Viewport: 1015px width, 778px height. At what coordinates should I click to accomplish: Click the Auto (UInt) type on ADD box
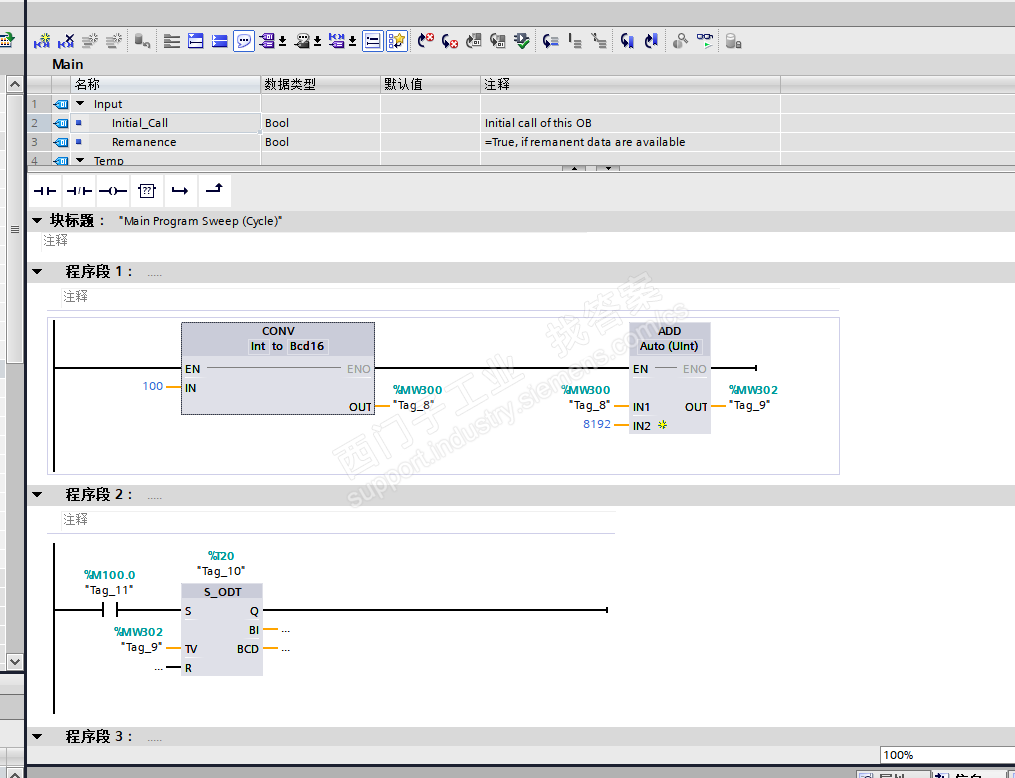coord(669,346)
